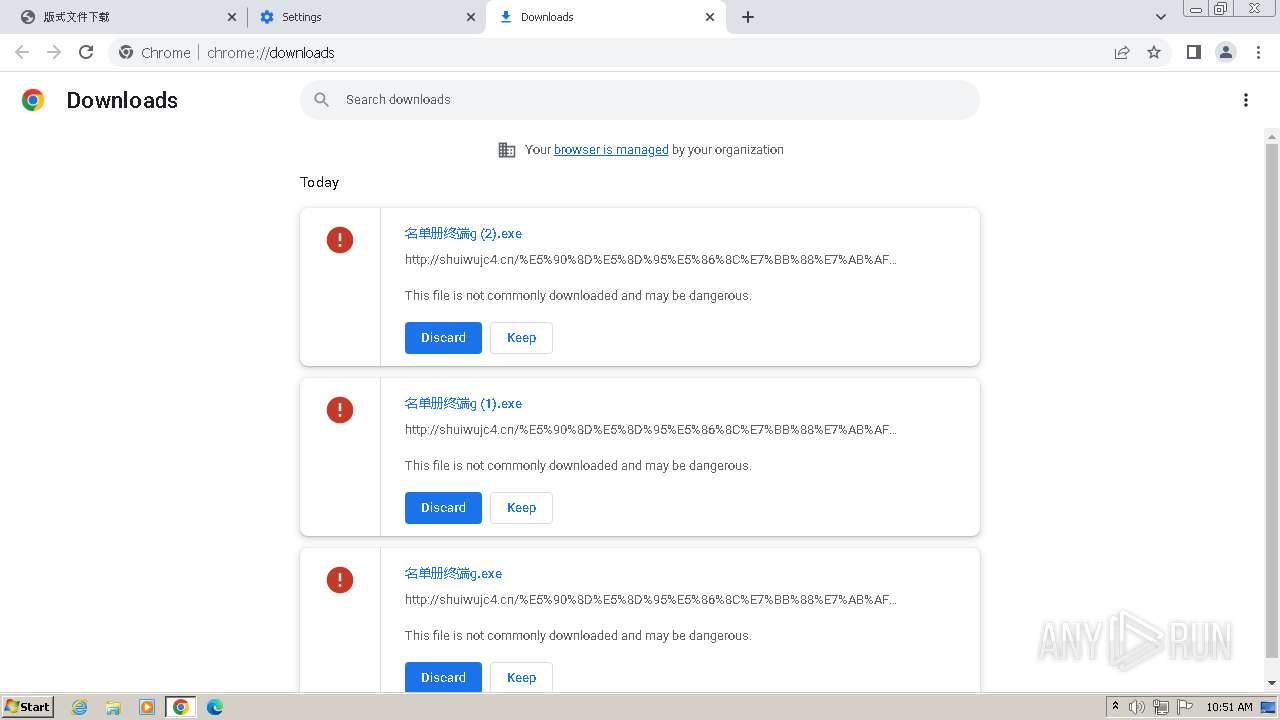Click file name 名单册终端g (1).exe
This screenshot has width=1280, height=720.
tap(463, 404)
